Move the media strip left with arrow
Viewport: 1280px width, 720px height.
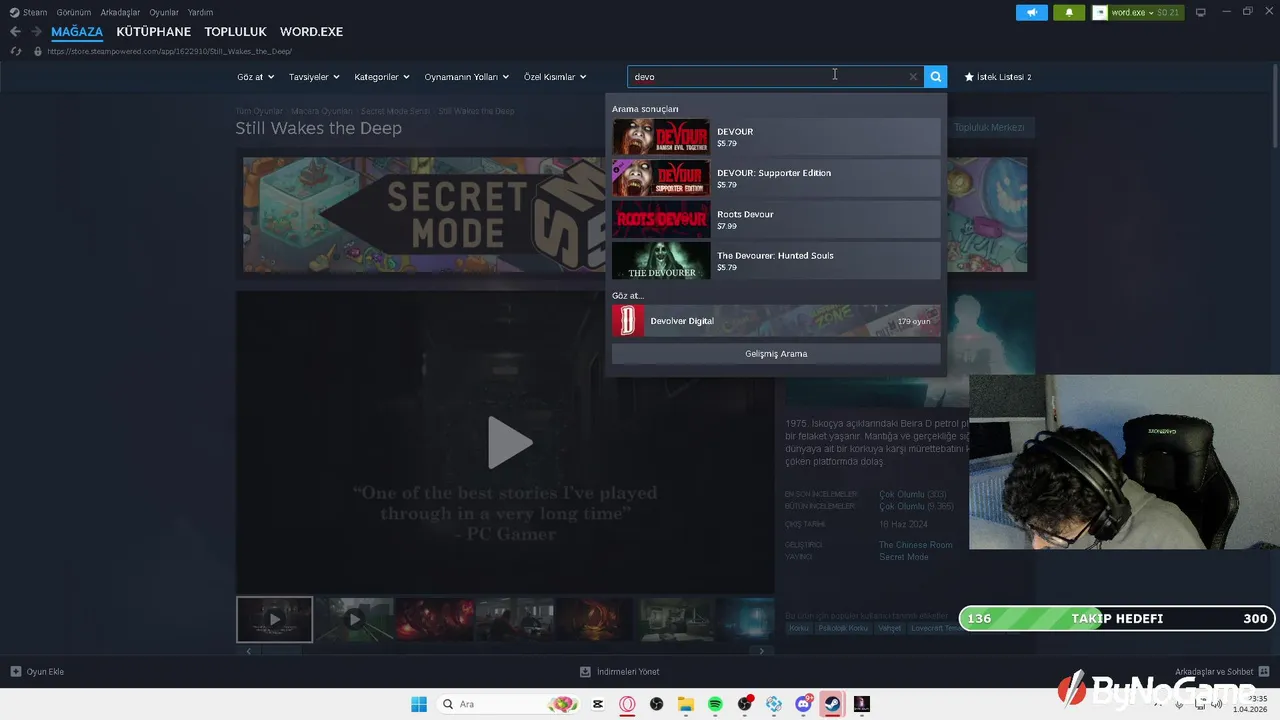249,651
